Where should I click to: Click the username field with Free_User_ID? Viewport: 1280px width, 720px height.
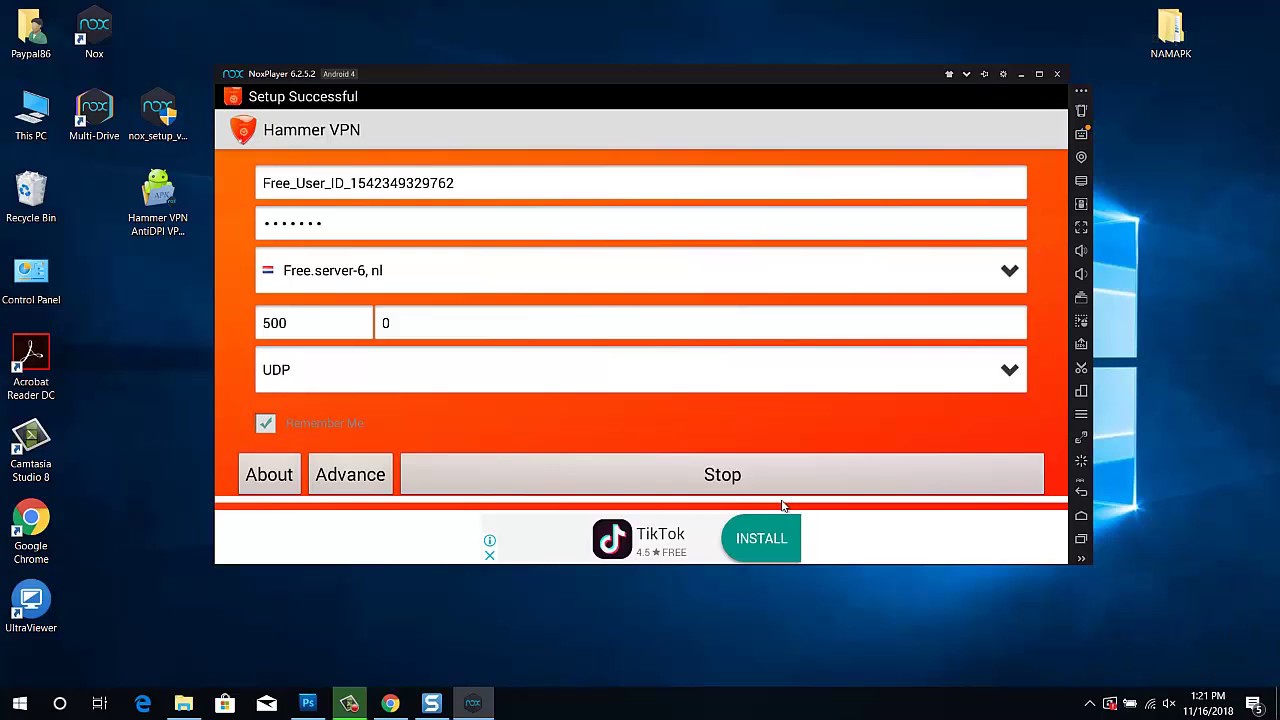pyautogui.click(x=641, y=183)
